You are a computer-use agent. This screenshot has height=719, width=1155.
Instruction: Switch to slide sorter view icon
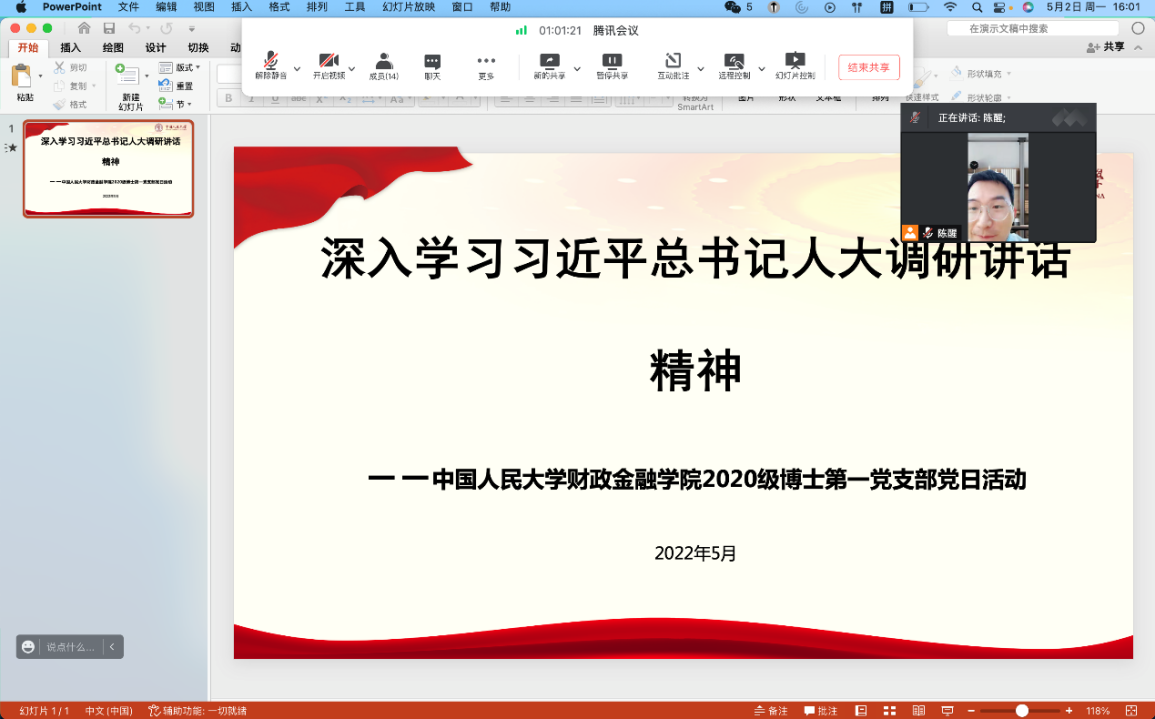(889, 711)
